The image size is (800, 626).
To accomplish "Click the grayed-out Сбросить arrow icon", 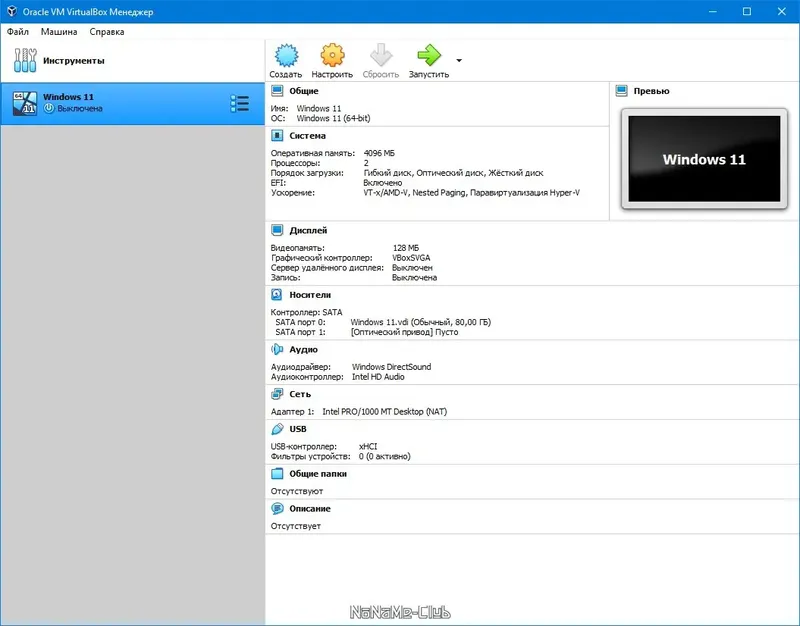I will pyautogui.click(x=381, y=55).
